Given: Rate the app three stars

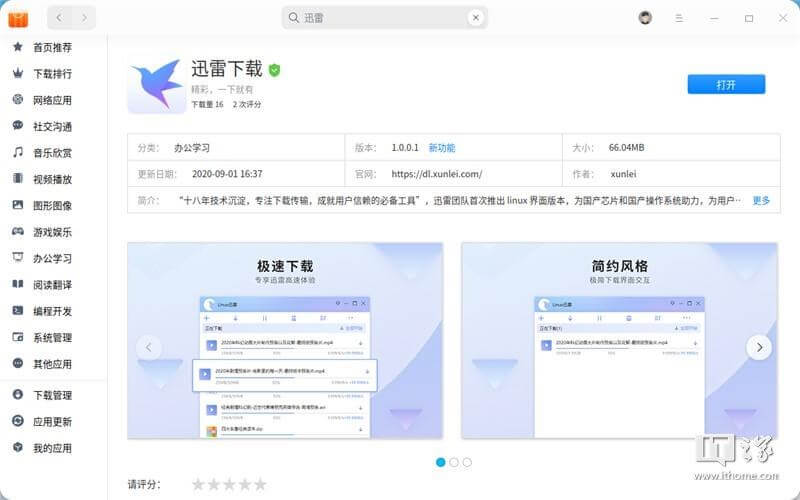Looking at the screenshot, I should (230, 484).
